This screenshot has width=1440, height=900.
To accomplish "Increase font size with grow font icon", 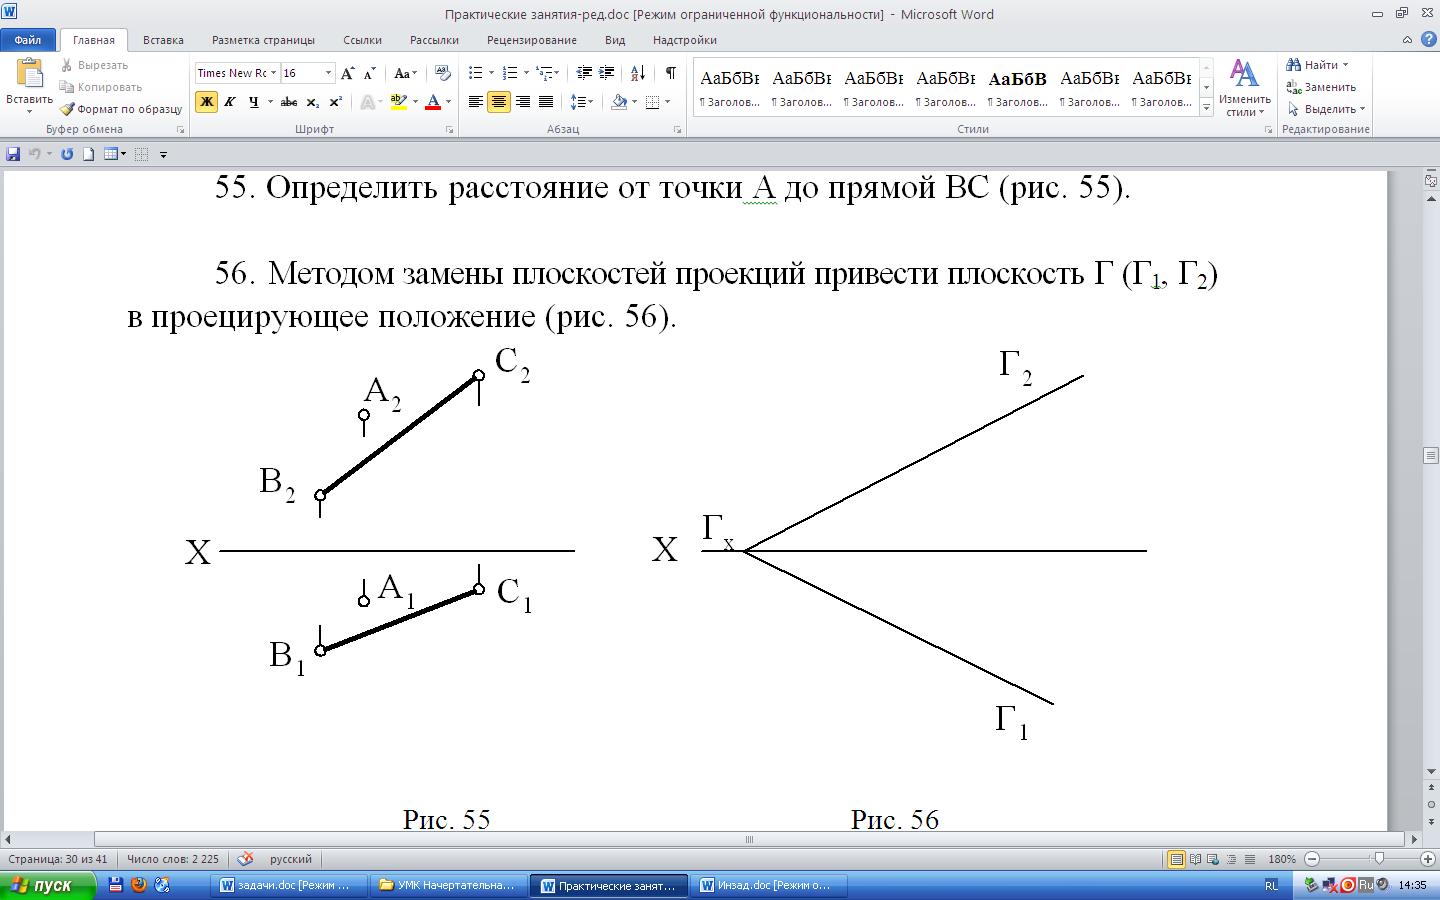I will 347,73.
